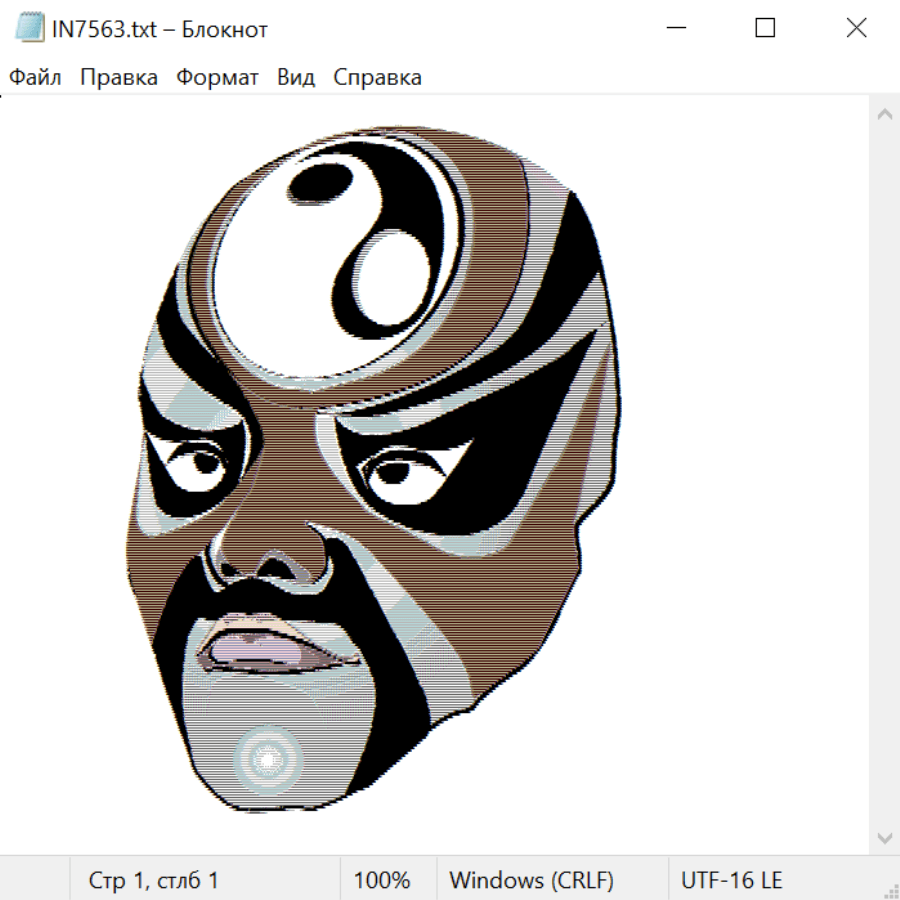The width and height of the screenshot is (900, 900).
Task: Click the scroll up arrow
Action: click(884, 115)
